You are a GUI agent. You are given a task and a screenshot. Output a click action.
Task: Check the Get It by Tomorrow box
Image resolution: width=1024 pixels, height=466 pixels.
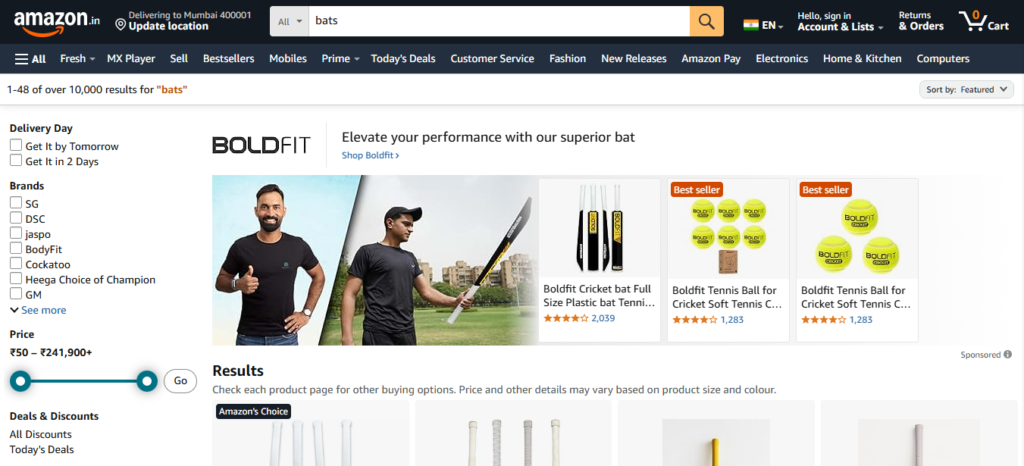click(16, 146)
